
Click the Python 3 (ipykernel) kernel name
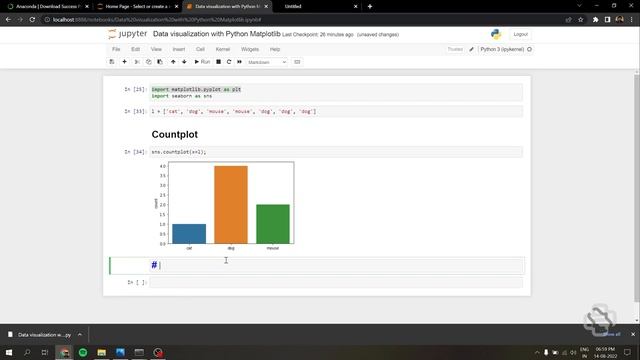(x=502, y=49)
